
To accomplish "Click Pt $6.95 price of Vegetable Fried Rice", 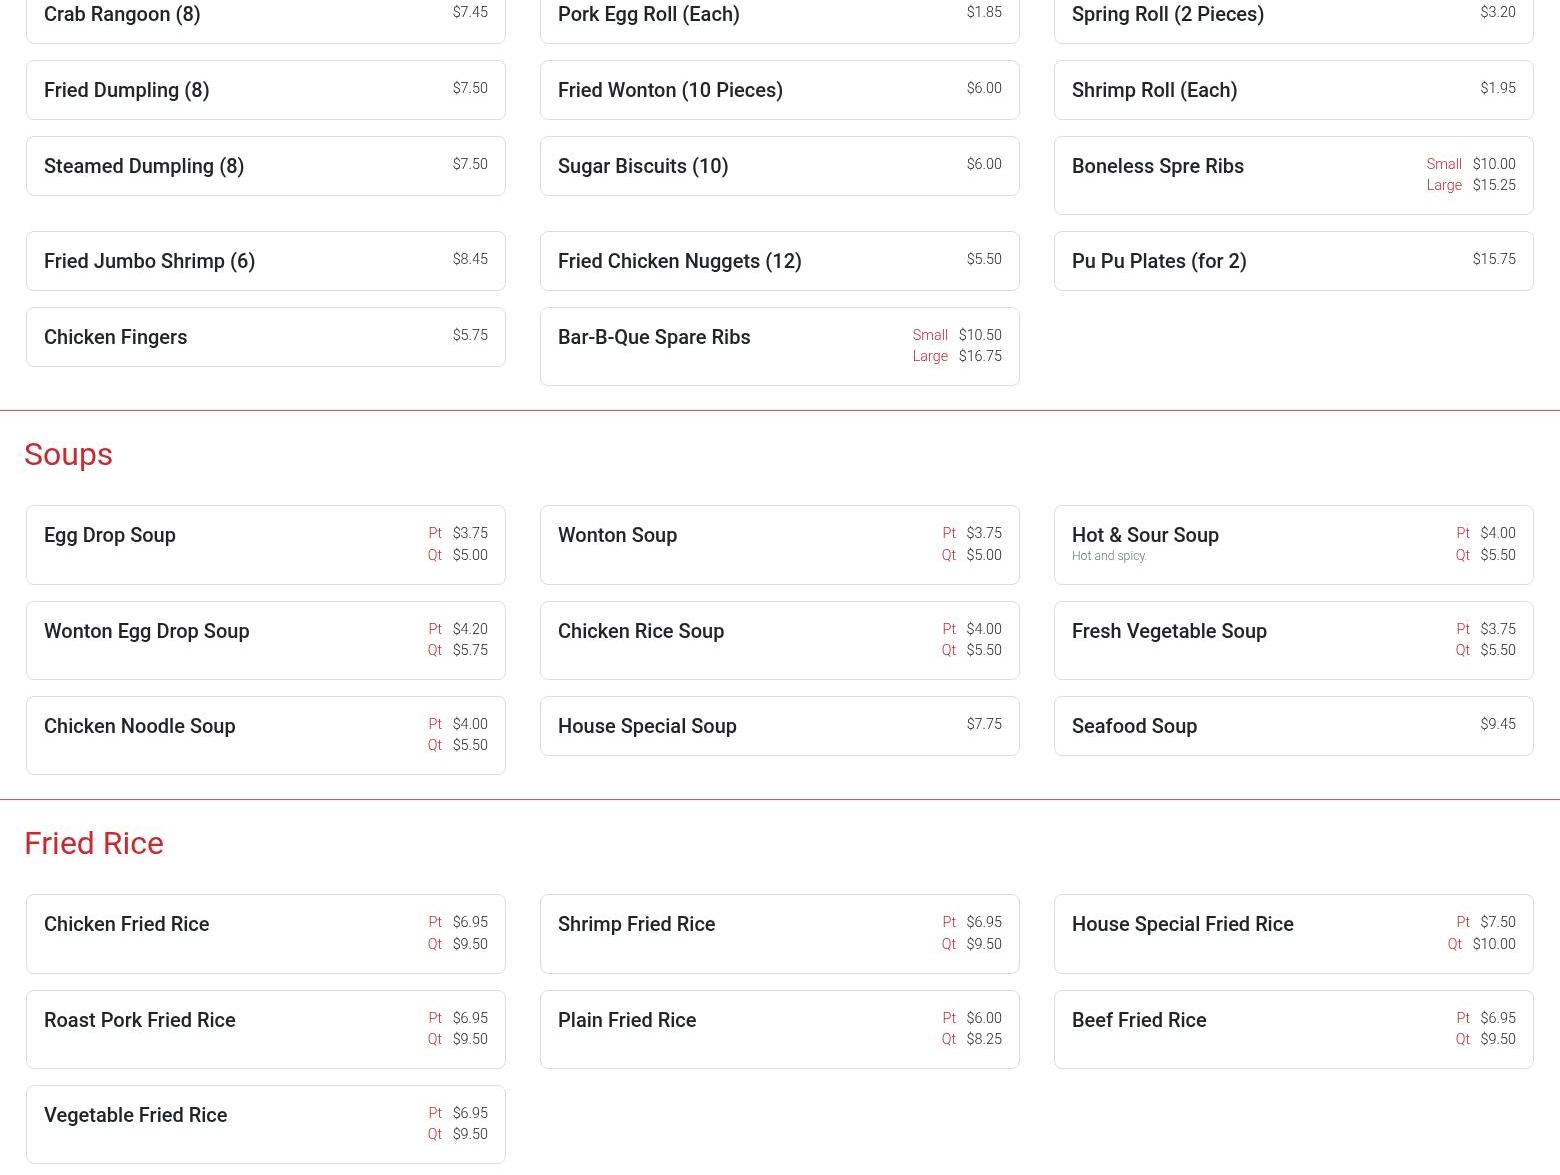I will point(458,1113).
